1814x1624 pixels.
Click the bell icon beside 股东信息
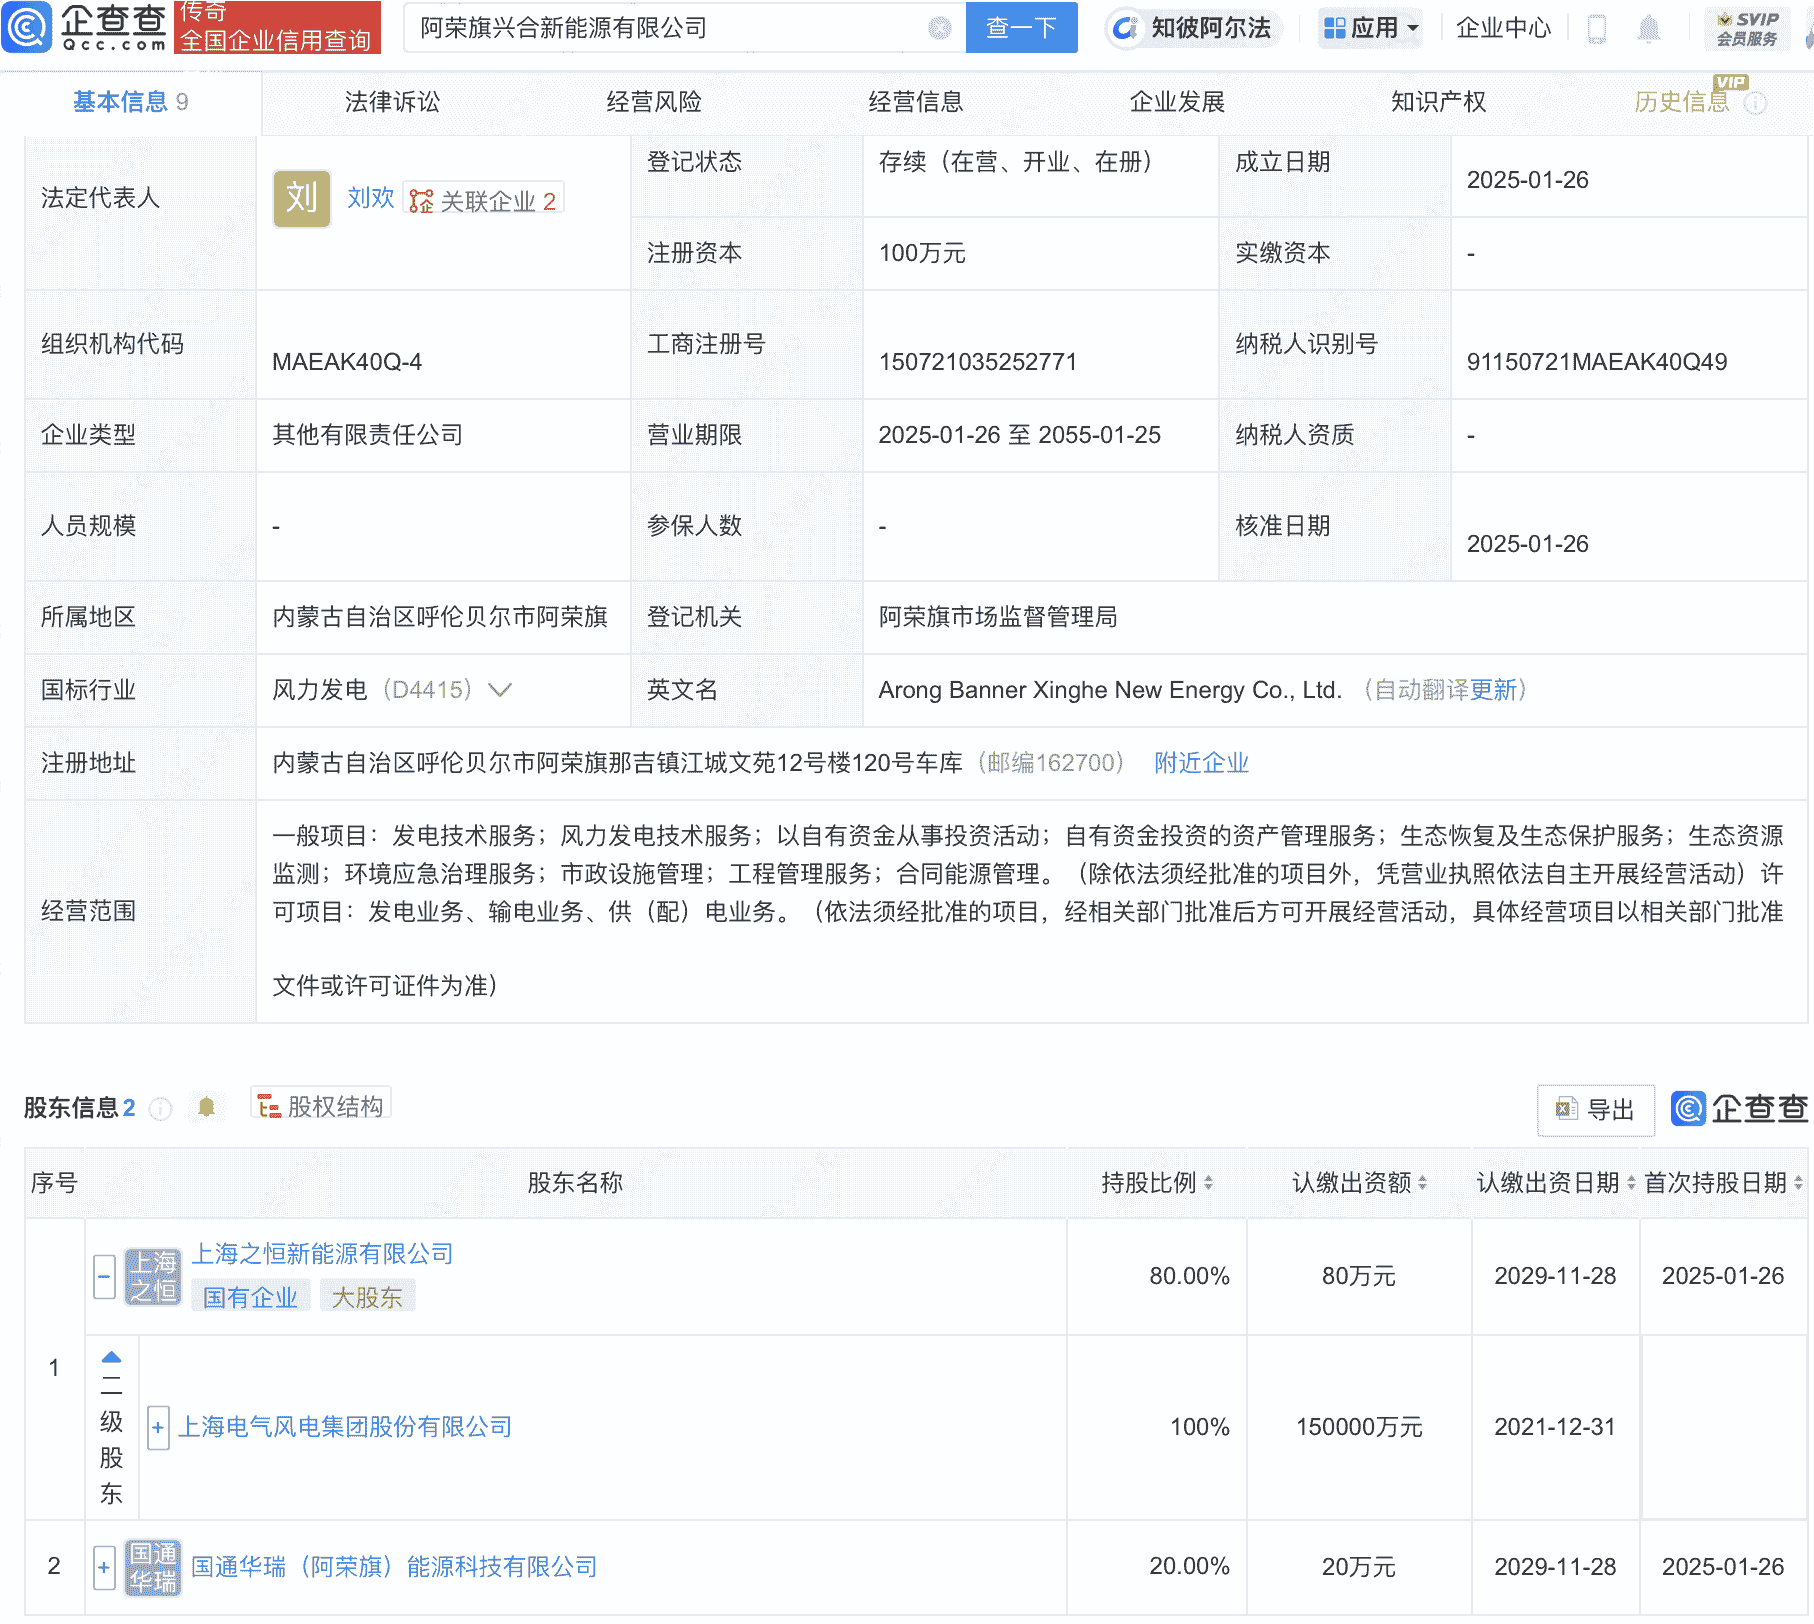click(207, 1108)
